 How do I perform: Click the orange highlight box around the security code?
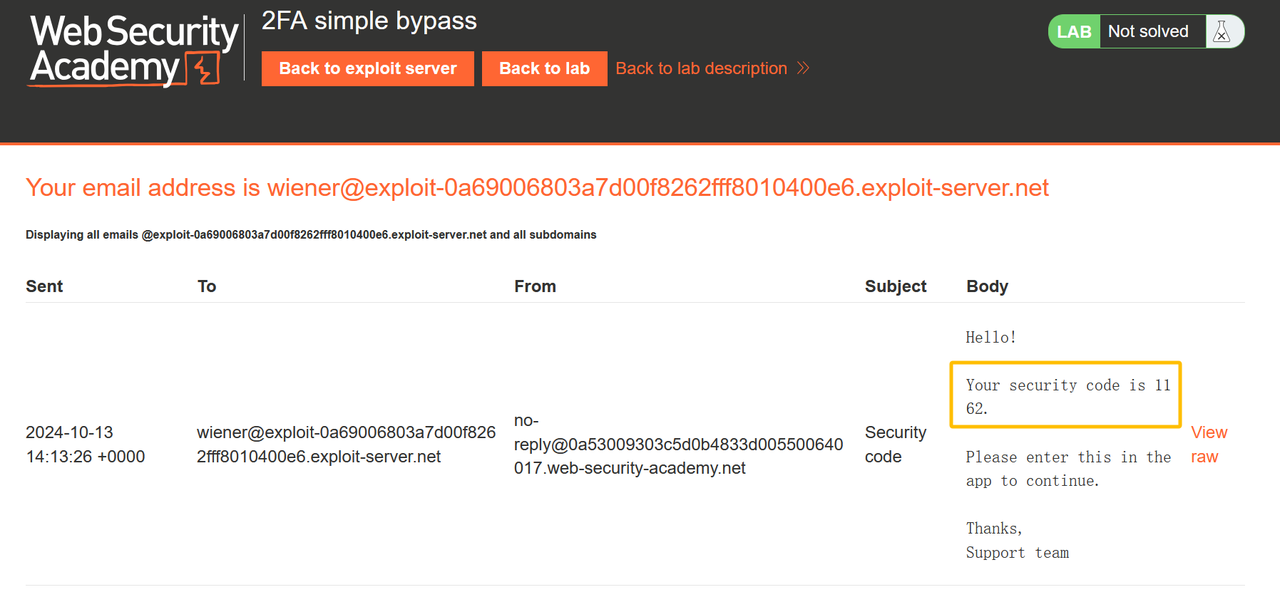[1064, 394]
